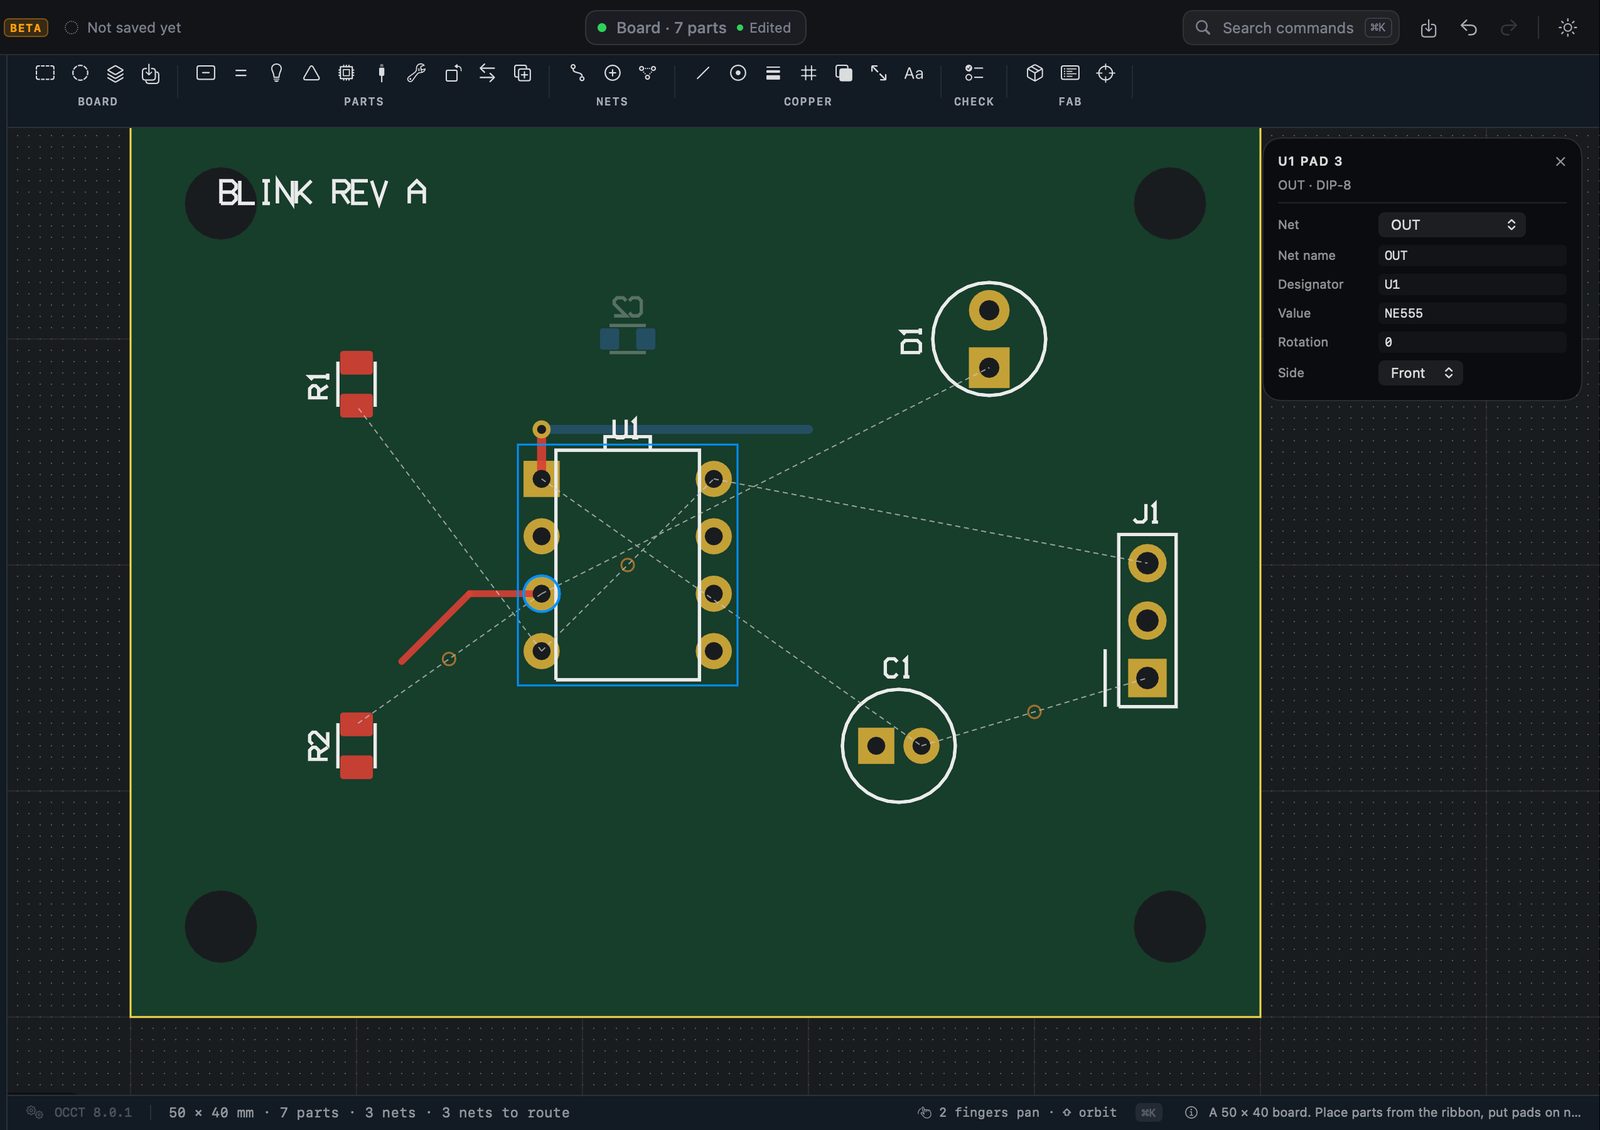1600x1130 pixels.
Task: Click the duplicate part icon
Action: tap(522, 73)
